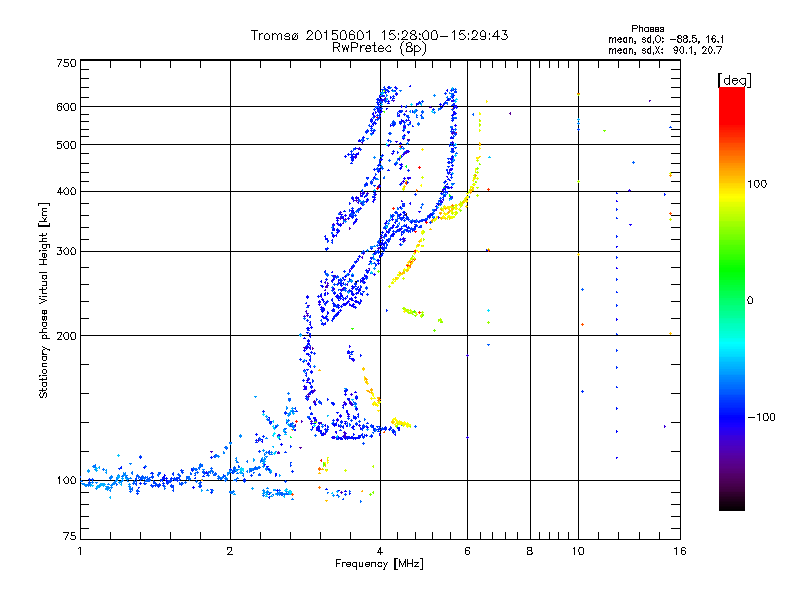This screenshot has width=800, height=600.
Task: Click the x-axis tick label "10"
Action: pos(578,551)
